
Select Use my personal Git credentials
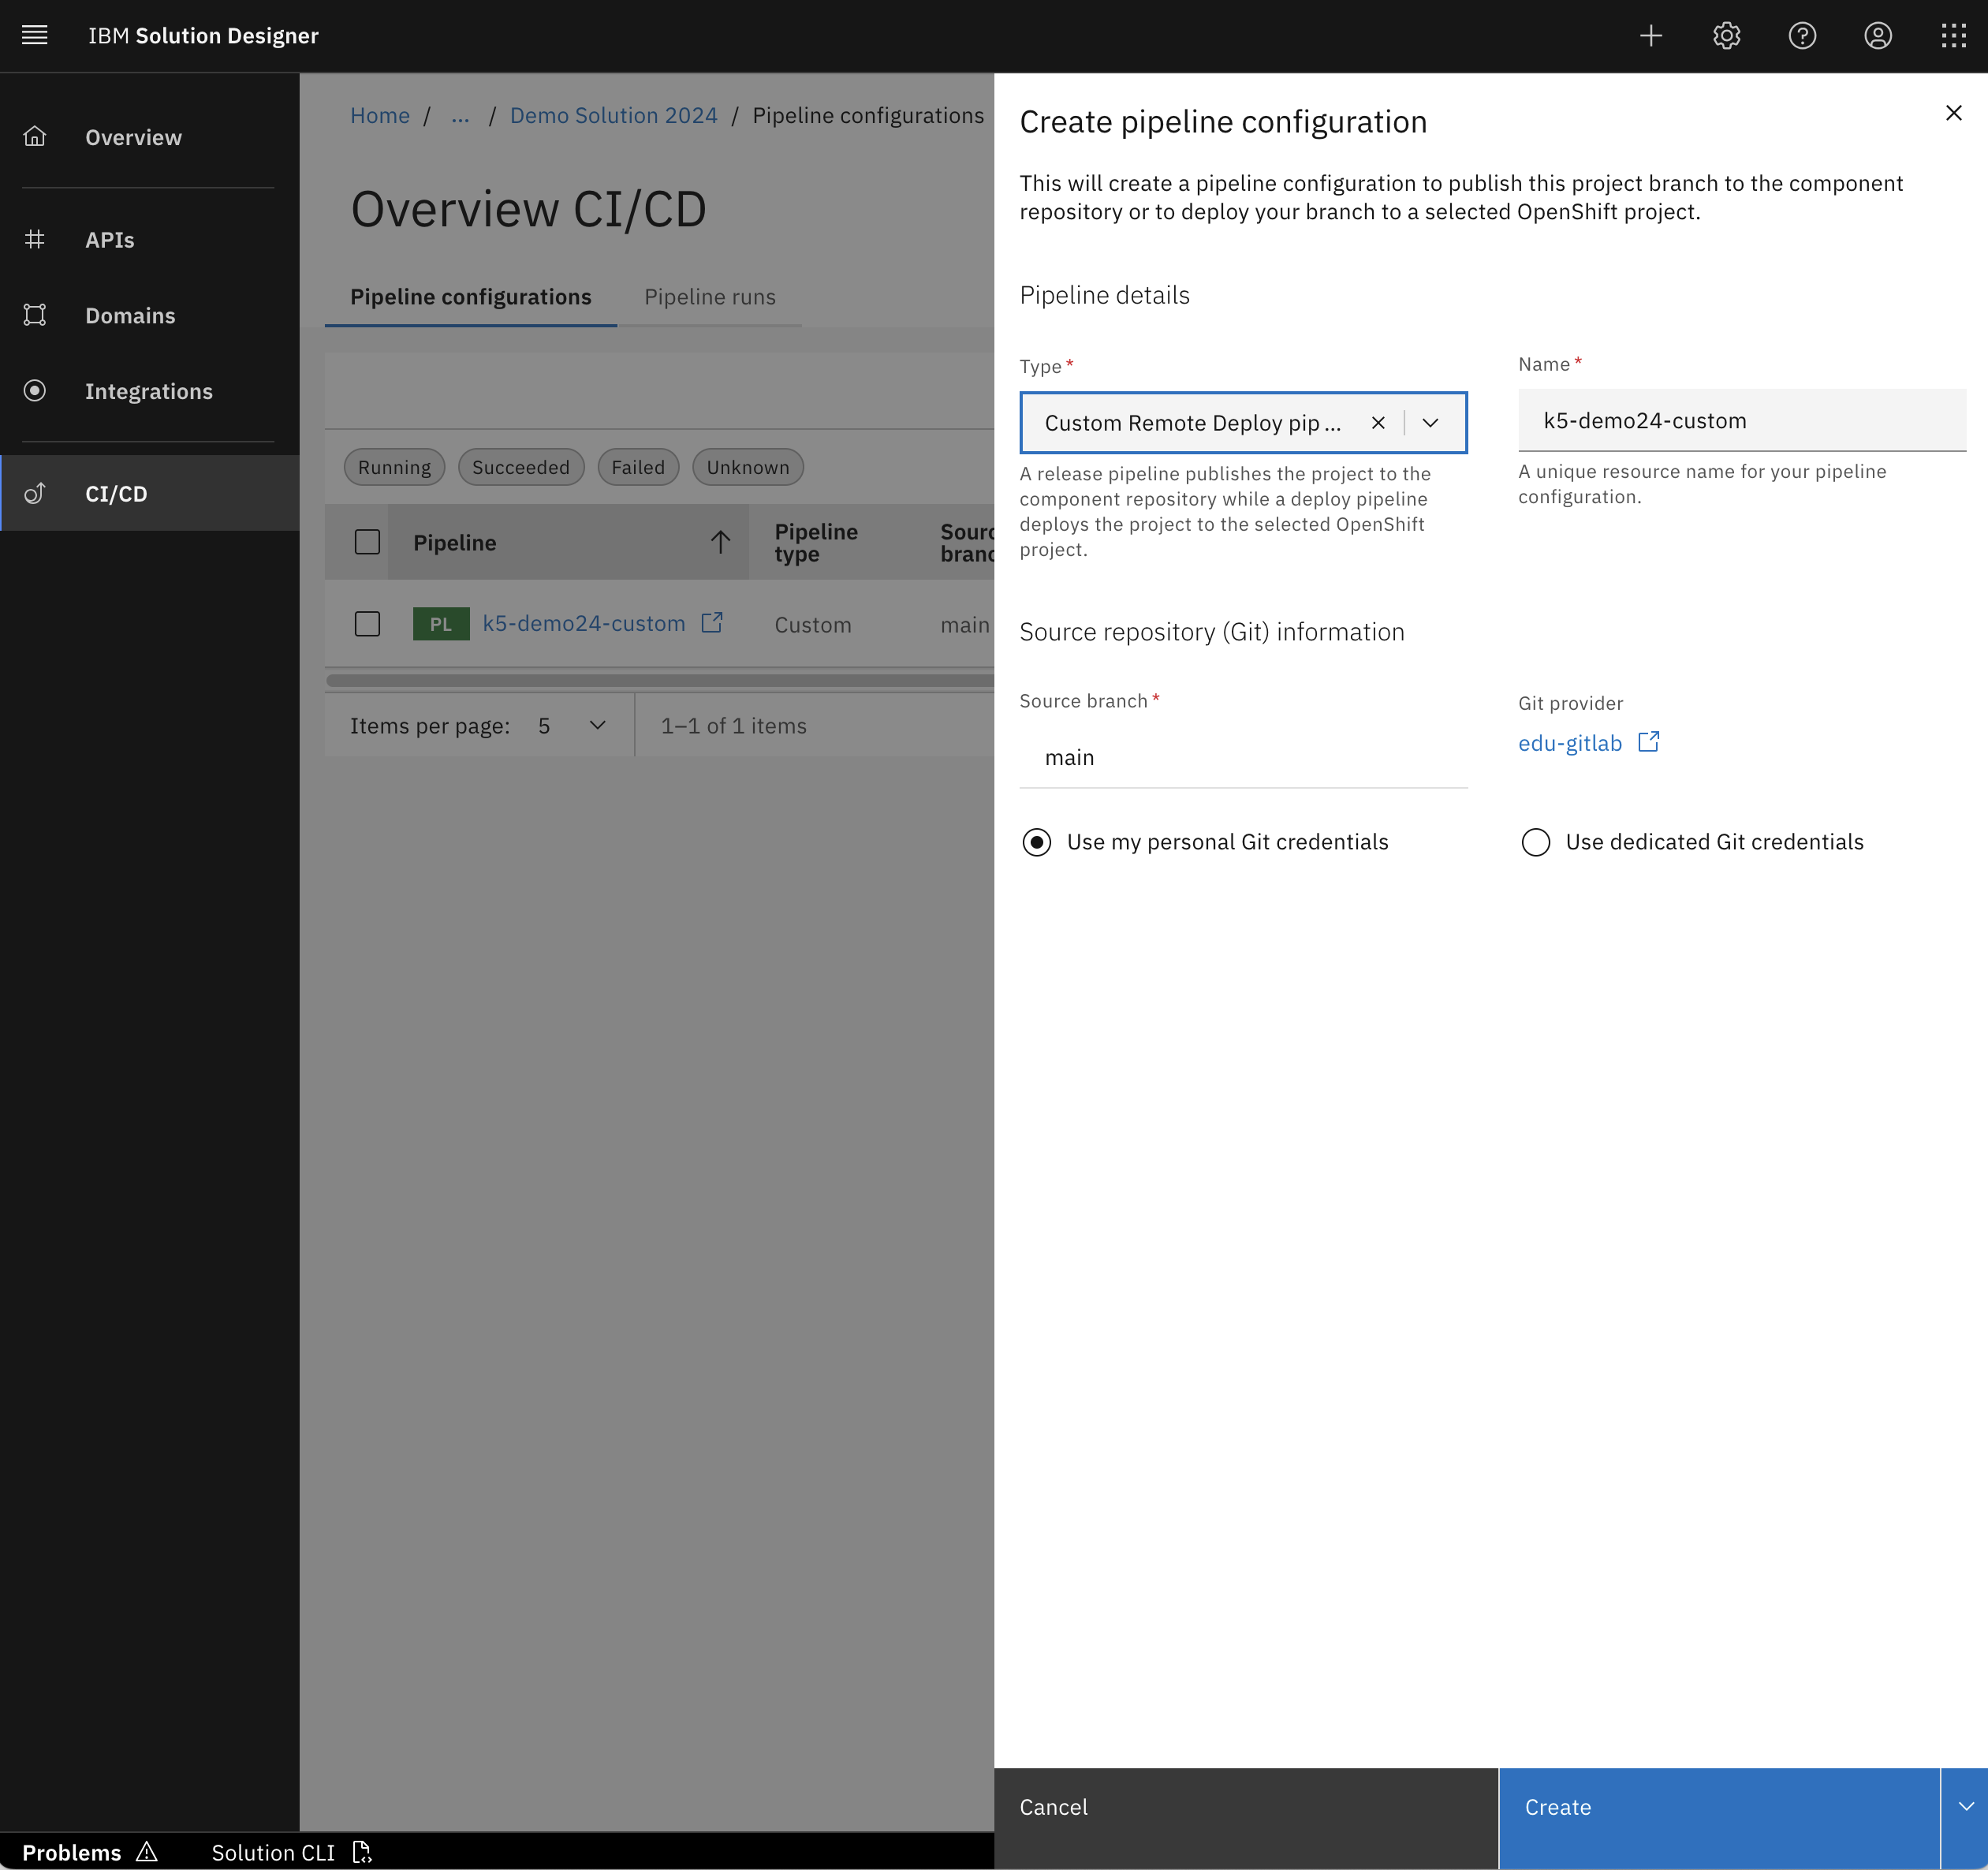pyautogui.click(x=1036, y=842)
